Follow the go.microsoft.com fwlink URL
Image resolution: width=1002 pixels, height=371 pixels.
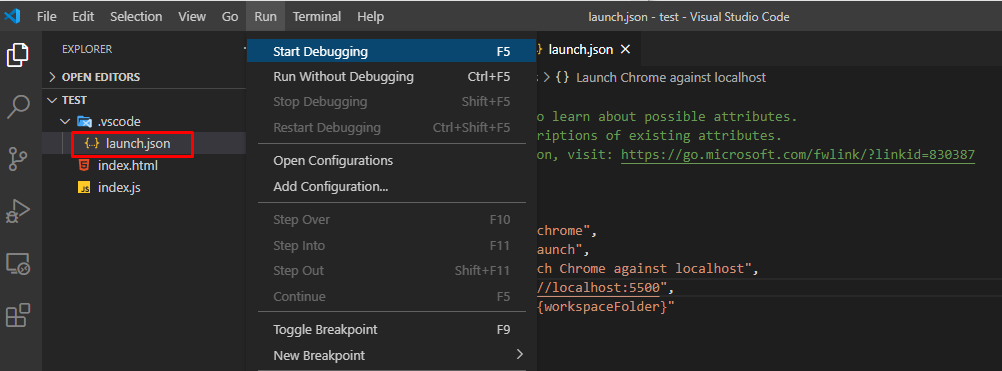click(798, 155)
